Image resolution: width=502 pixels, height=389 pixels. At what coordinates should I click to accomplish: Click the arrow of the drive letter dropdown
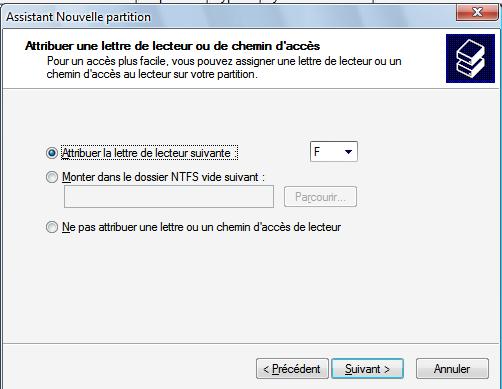(348, 152)
